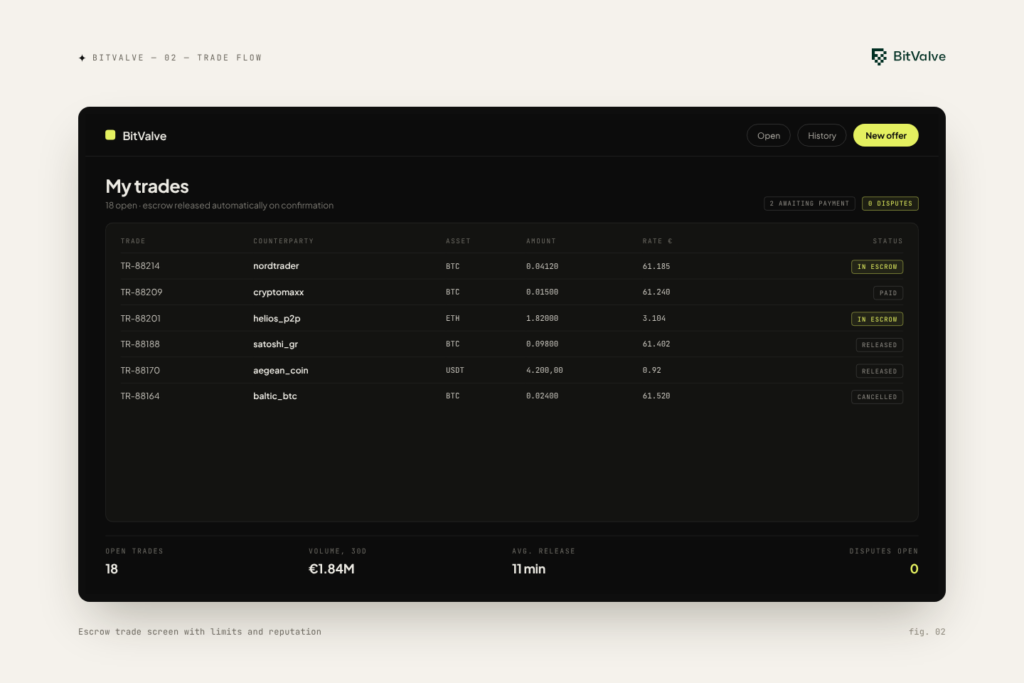Click the BitValve logo icon top right
The image size is (1024, 683).
click(879, 57)
